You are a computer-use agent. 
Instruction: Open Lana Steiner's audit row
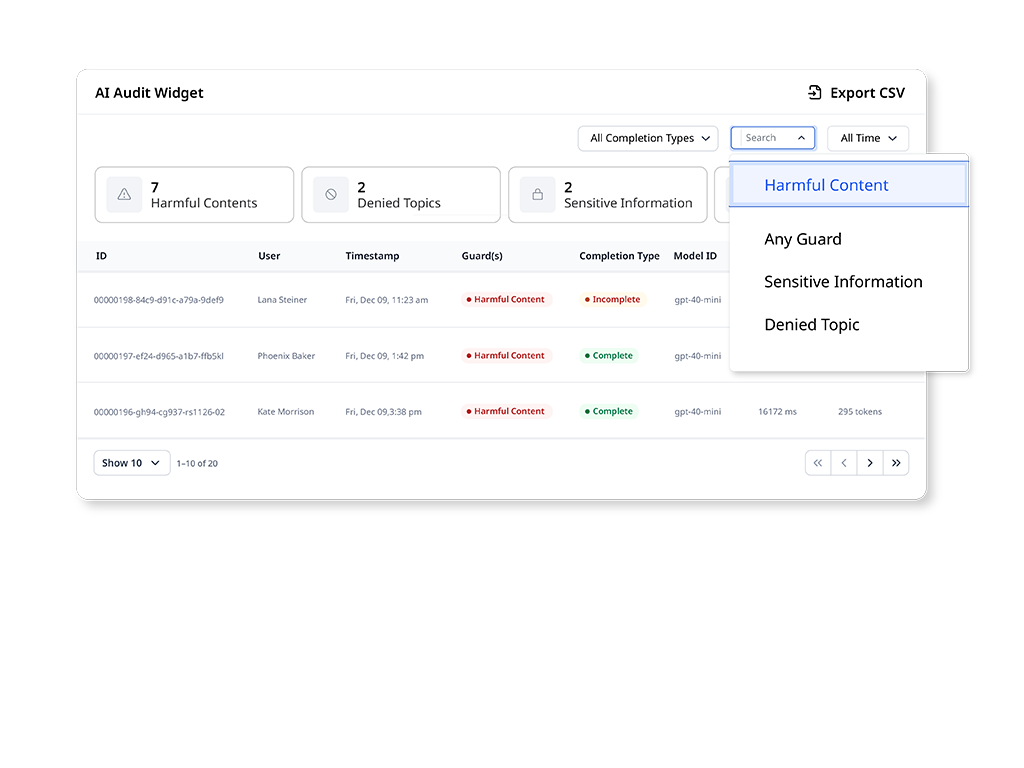(x=403, y=300)
